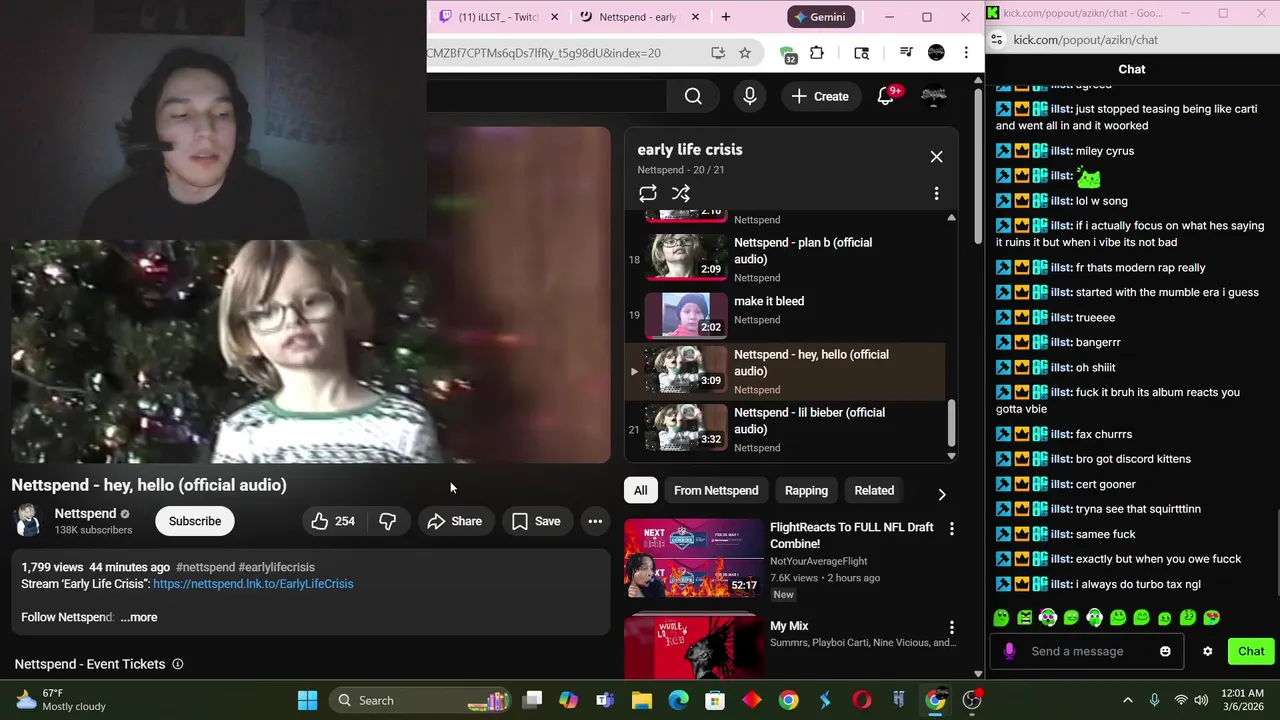
Task: Open the tab search icon in Chrome toolbar
Action: click(862, 53)
